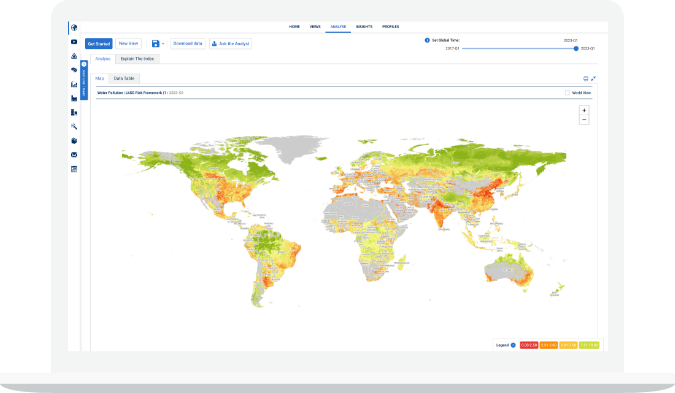Click the red legend color swatch

(529, 345)
